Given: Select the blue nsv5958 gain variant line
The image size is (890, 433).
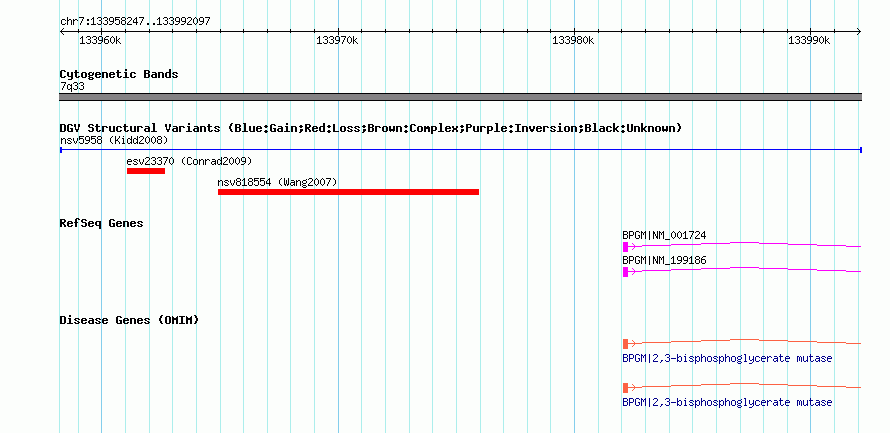Looking at the screenshot, I should pos(461,150).
